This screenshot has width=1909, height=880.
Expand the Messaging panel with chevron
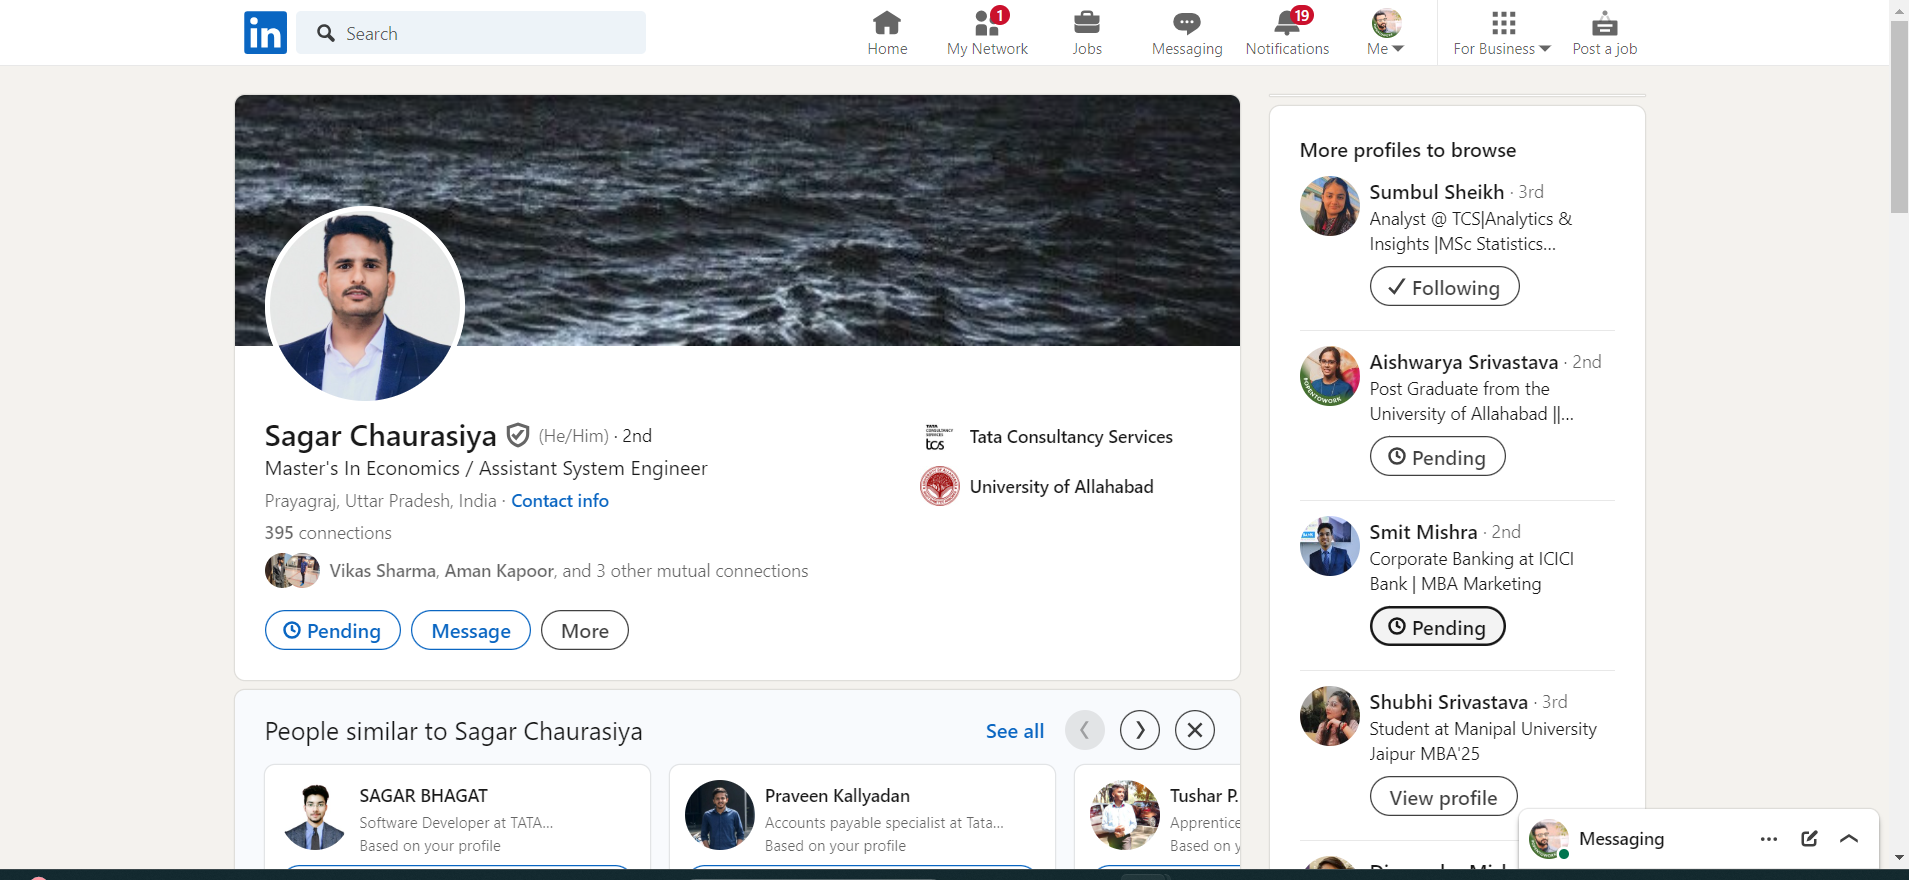click(1849, 839)
